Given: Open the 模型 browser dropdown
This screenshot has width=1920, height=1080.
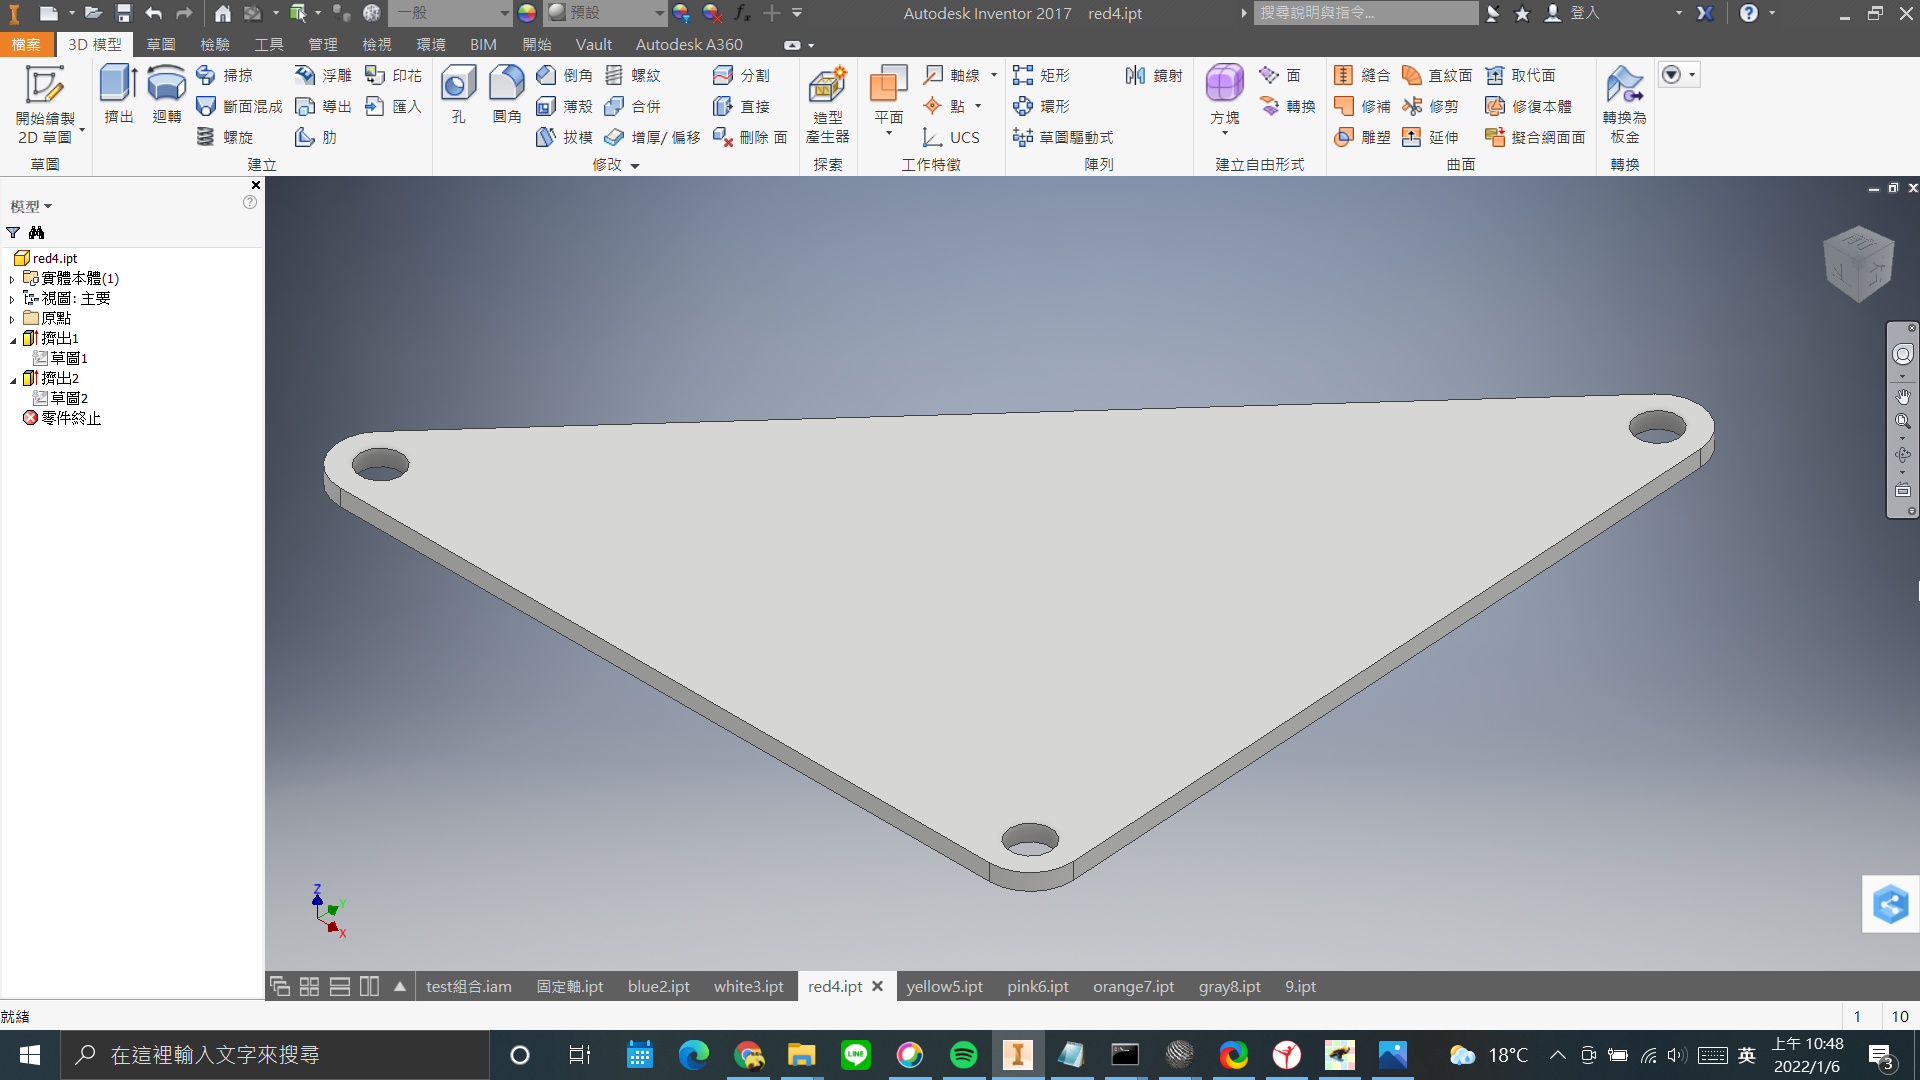Looking at the screenshot, I should click(x=31, y=206).
